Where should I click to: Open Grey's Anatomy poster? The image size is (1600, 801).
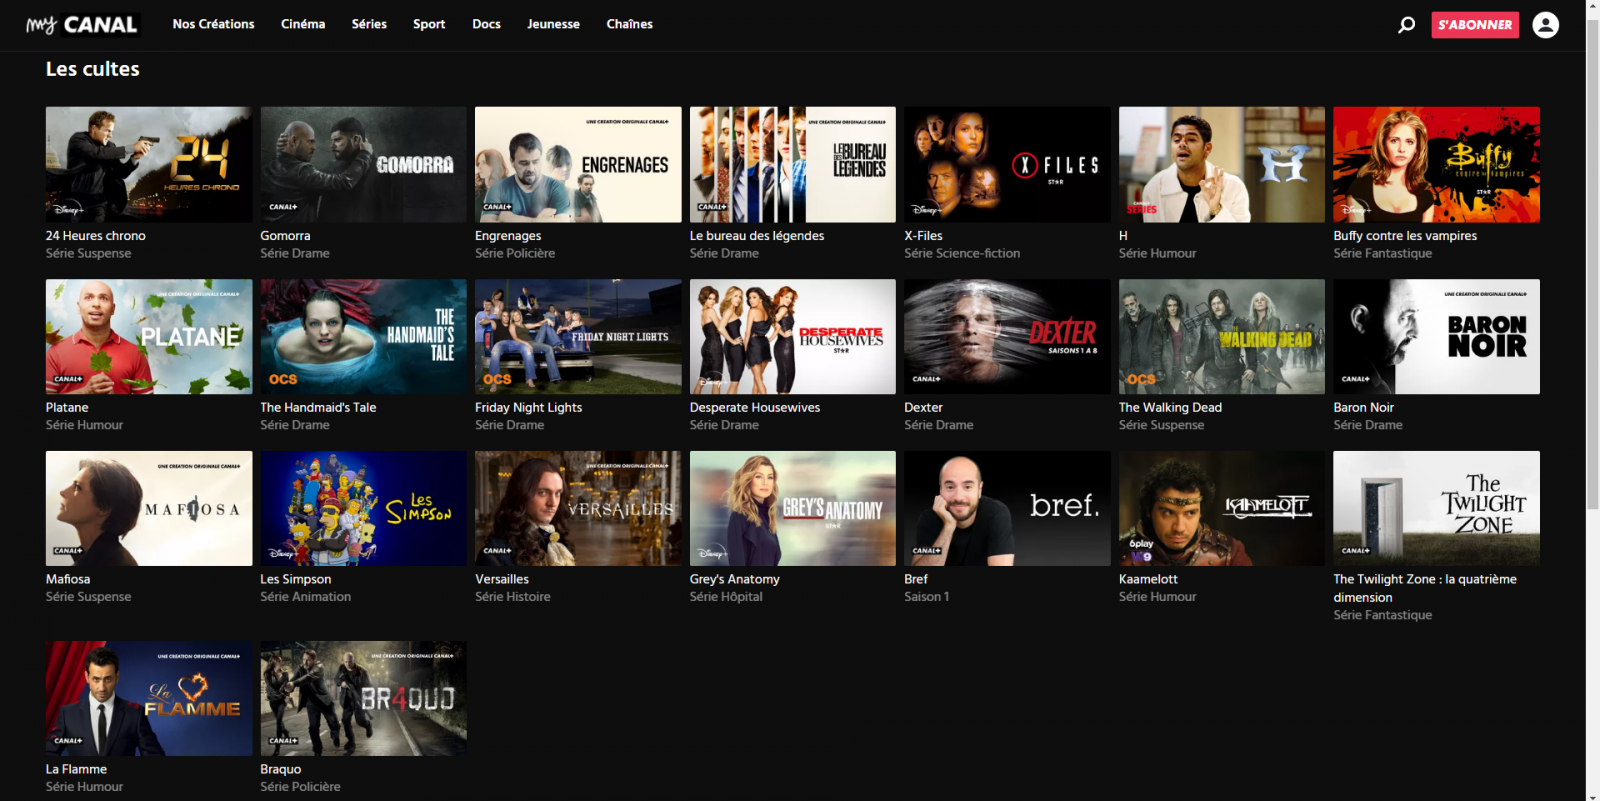tap(792, 508)
